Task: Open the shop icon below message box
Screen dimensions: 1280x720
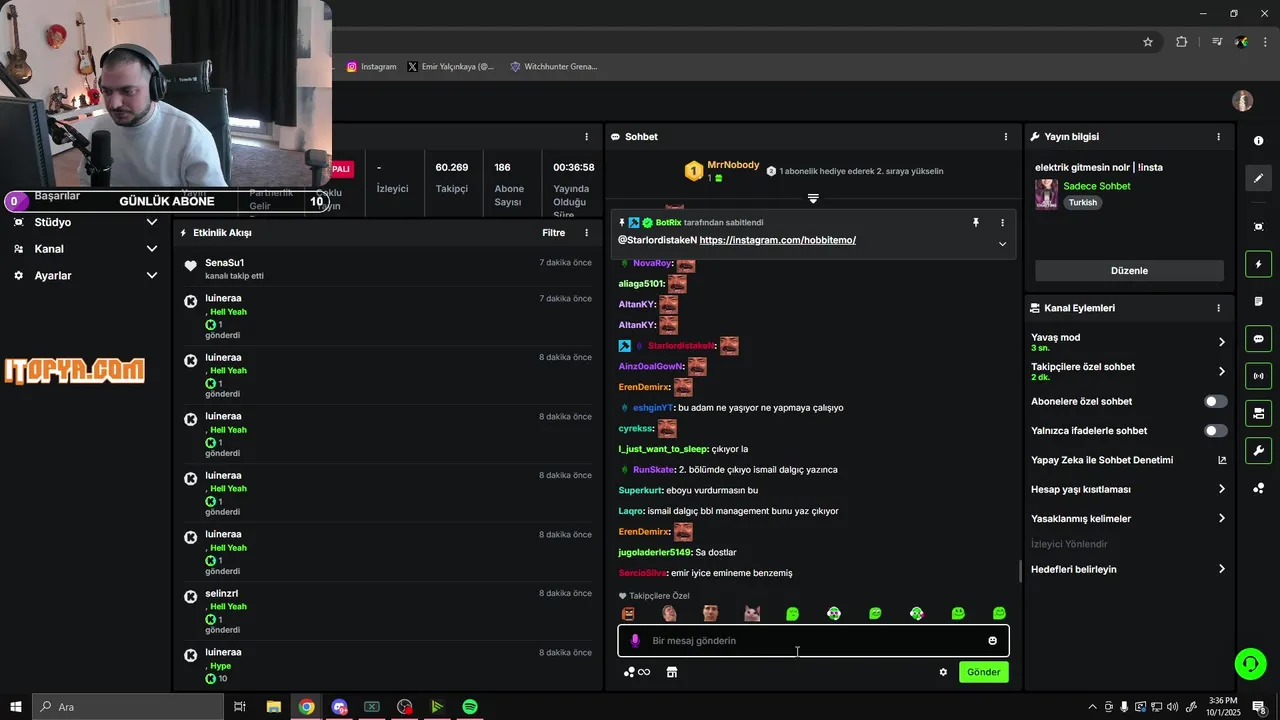Action: click(672, 672)
